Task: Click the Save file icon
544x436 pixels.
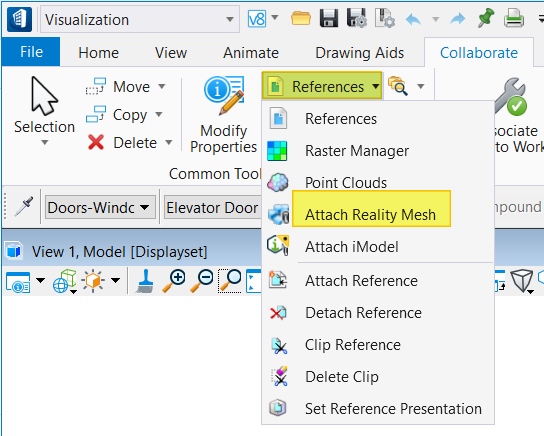Action: click(329, 18)
